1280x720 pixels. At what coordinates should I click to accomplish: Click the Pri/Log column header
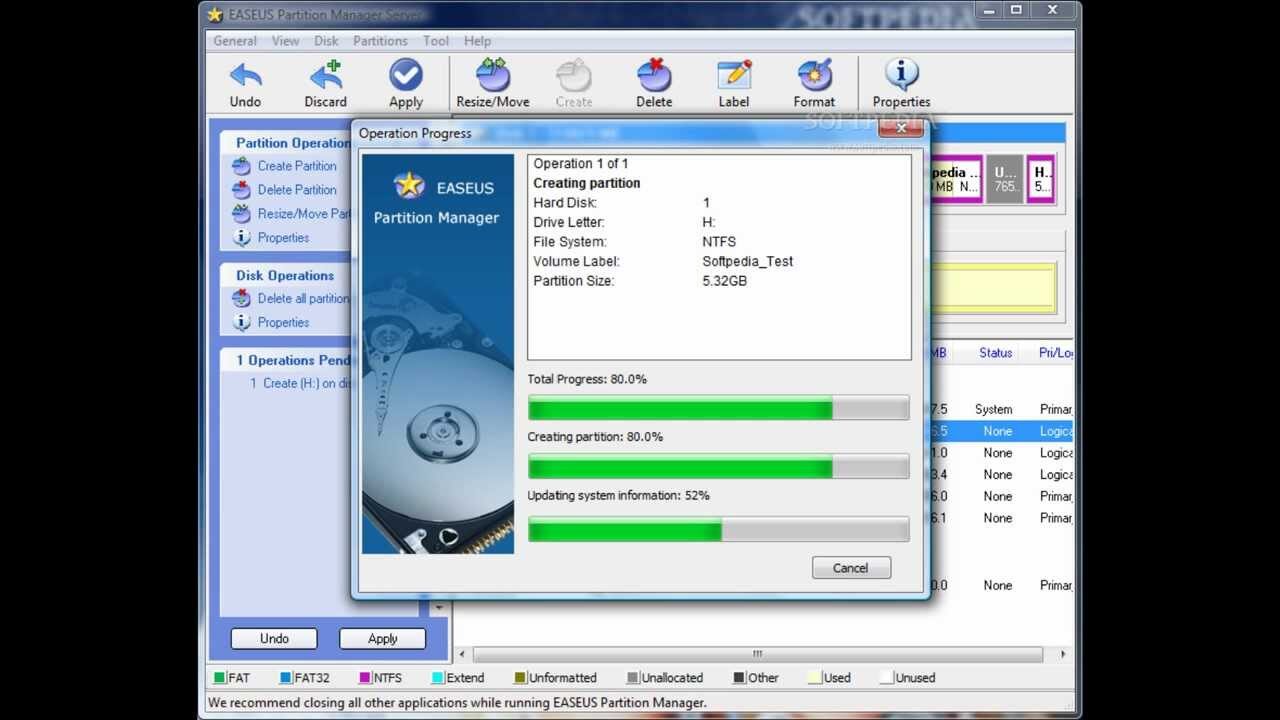point(1055,353)
